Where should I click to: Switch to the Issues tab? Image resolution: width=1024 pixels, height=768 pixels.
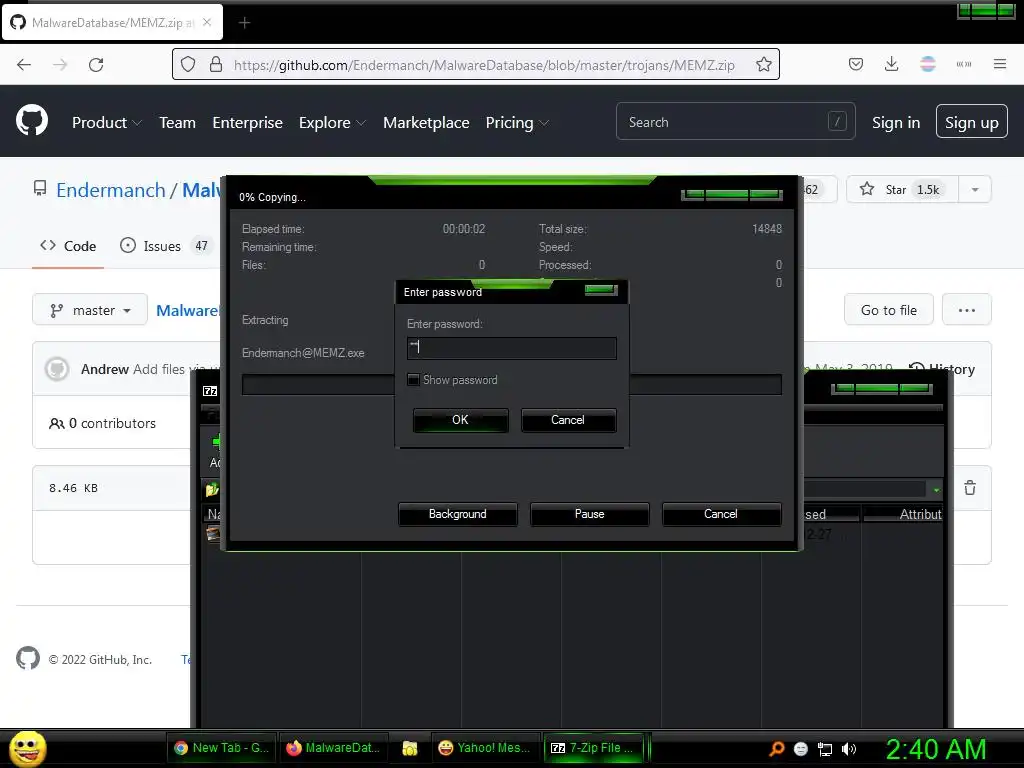click(165, 246)
